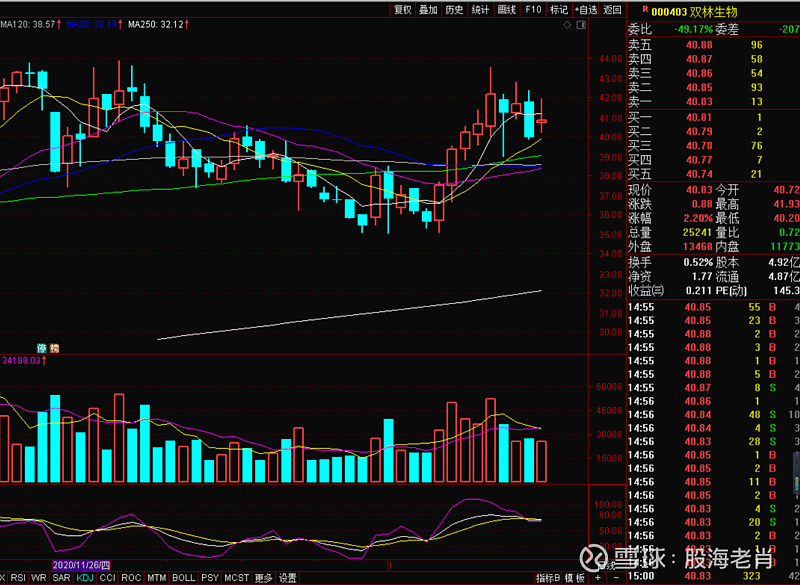Switch indicator to RSI
This screenshot has width=800, height=585.
(18, 578)
